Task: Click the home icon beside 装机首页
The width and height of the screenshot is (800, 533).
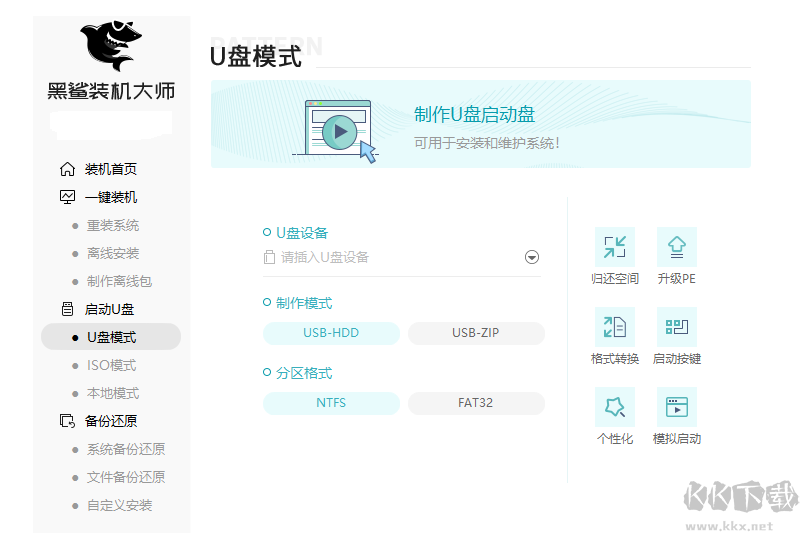Action: click(x=67, y=169)
